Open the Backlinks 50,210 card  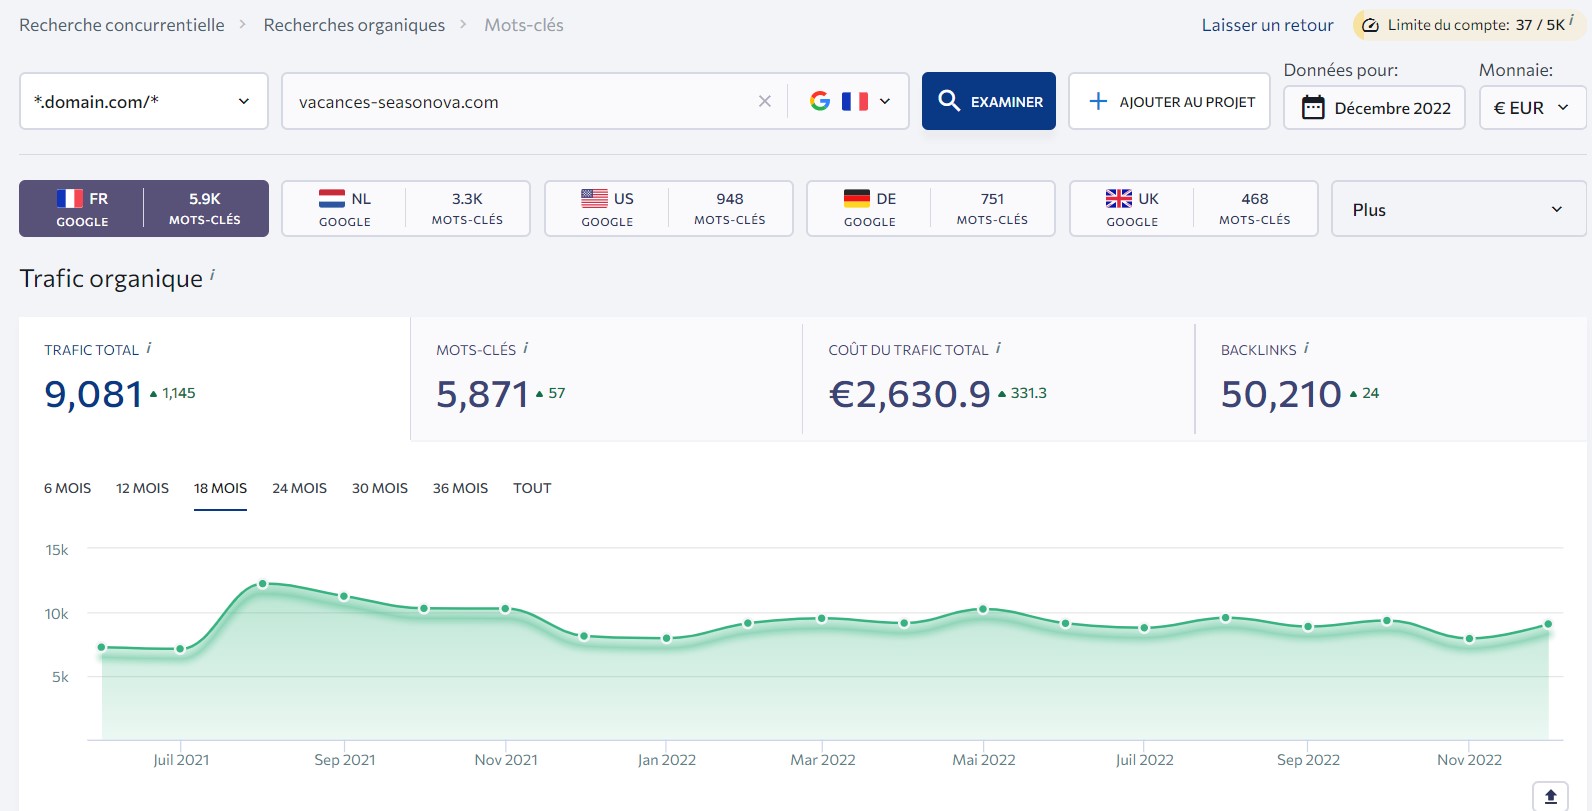click(1390, 379)
